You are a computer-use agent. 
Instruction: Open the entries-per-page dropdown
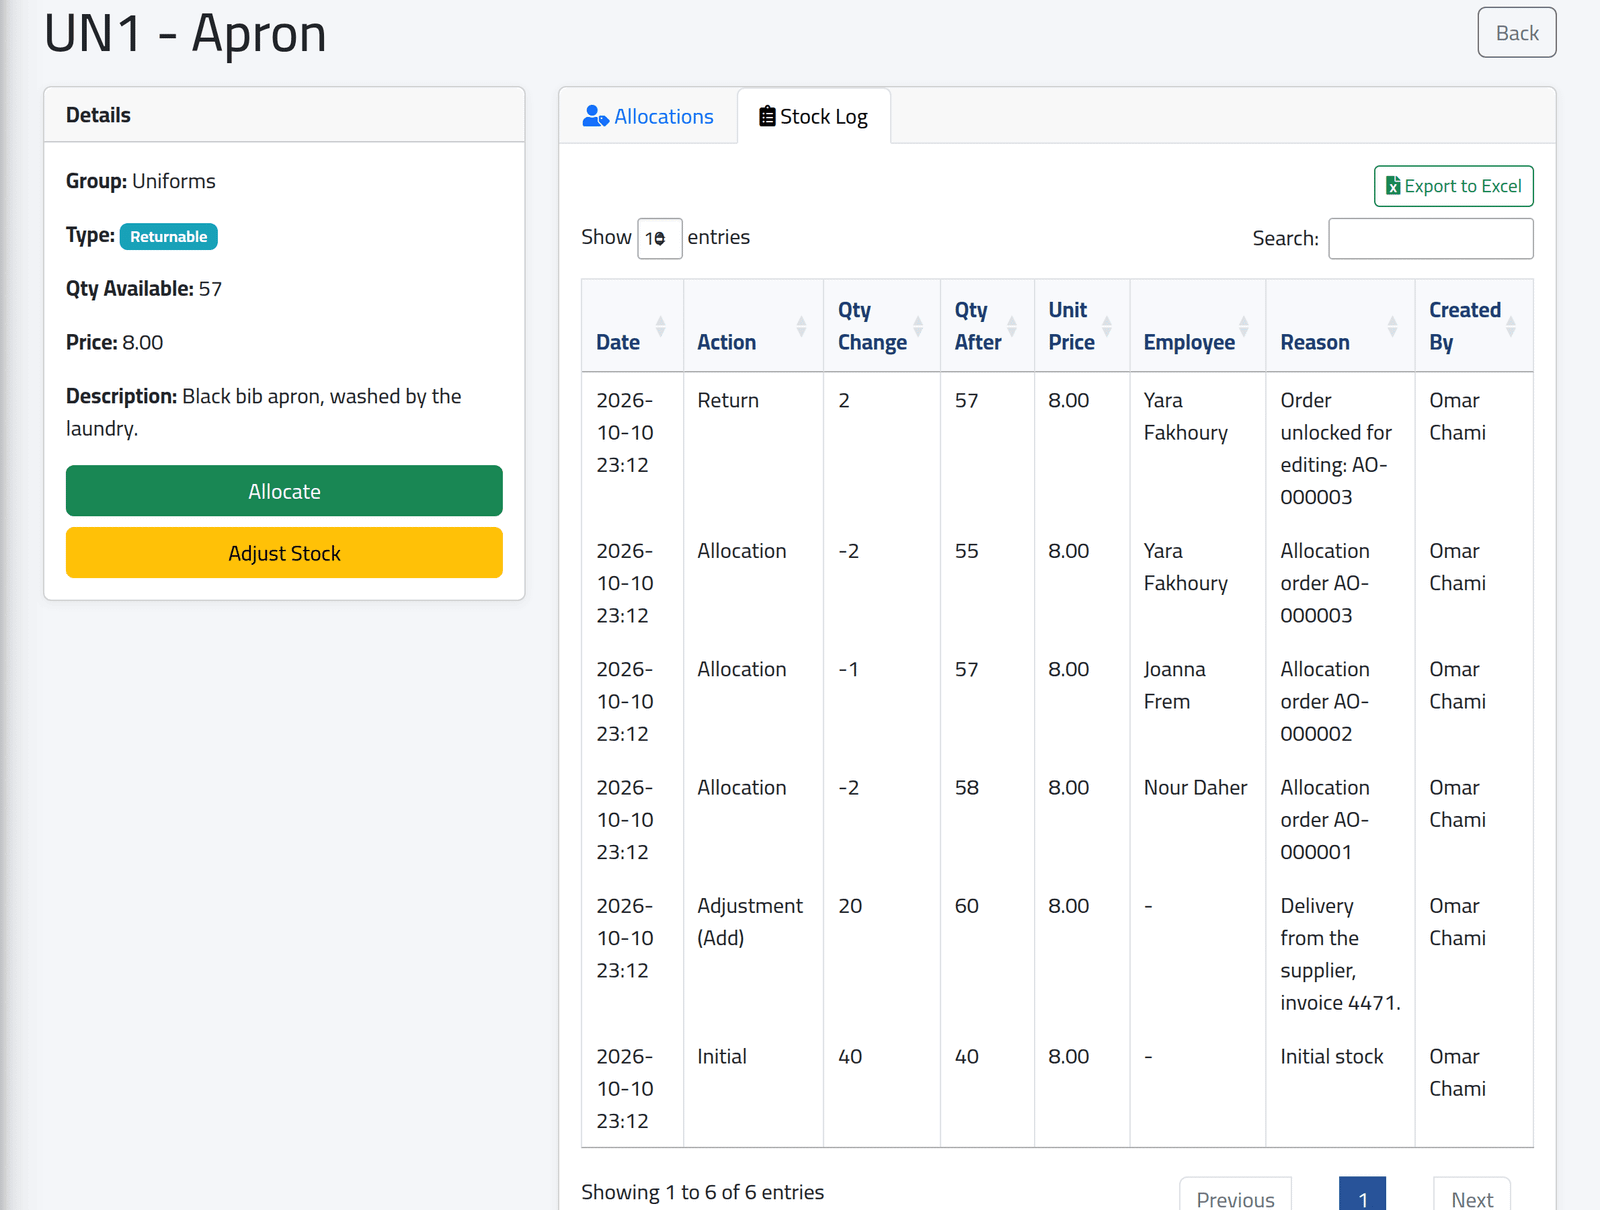point(660,238)
